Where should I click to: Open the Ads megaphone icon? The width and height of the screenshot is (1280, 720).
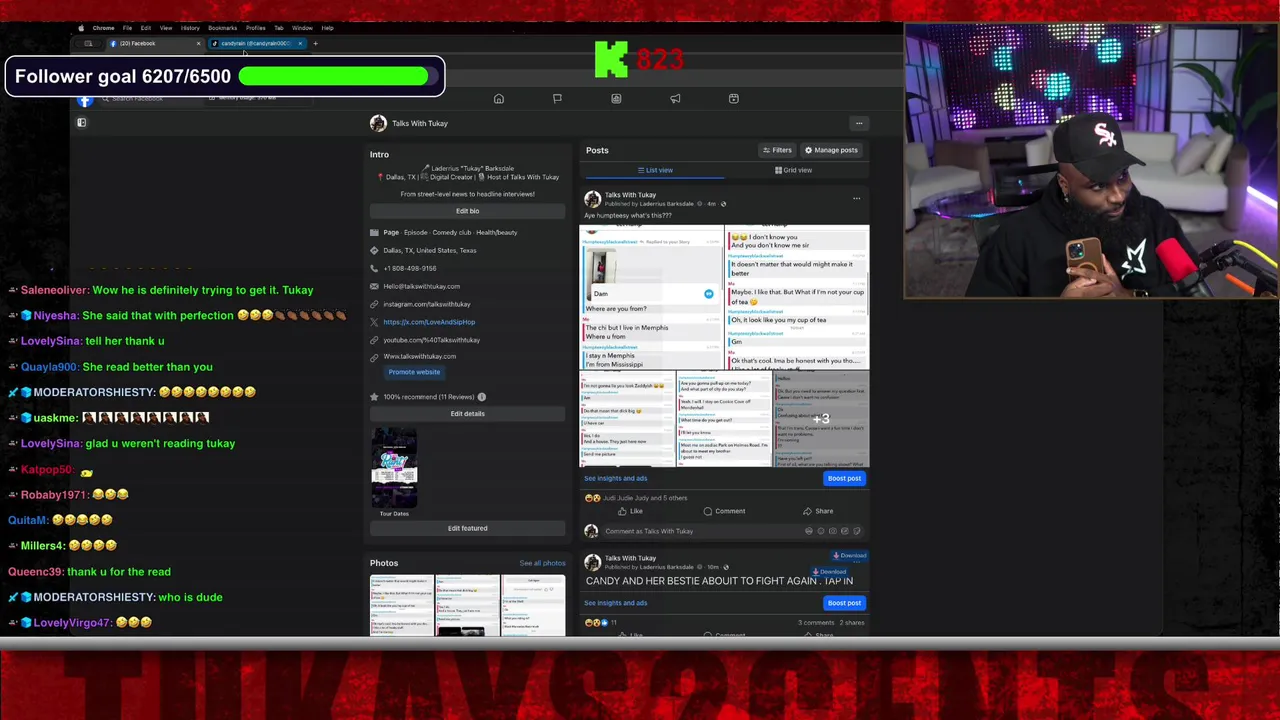point(675,99)
